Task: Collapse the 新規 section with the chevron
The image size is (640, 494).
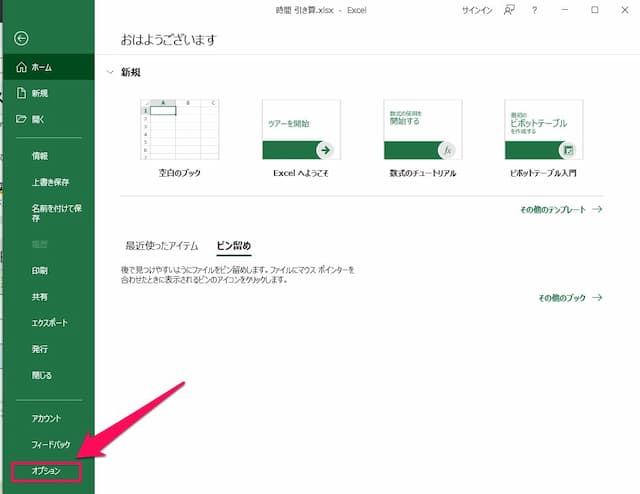Action: tap(110, 72)
